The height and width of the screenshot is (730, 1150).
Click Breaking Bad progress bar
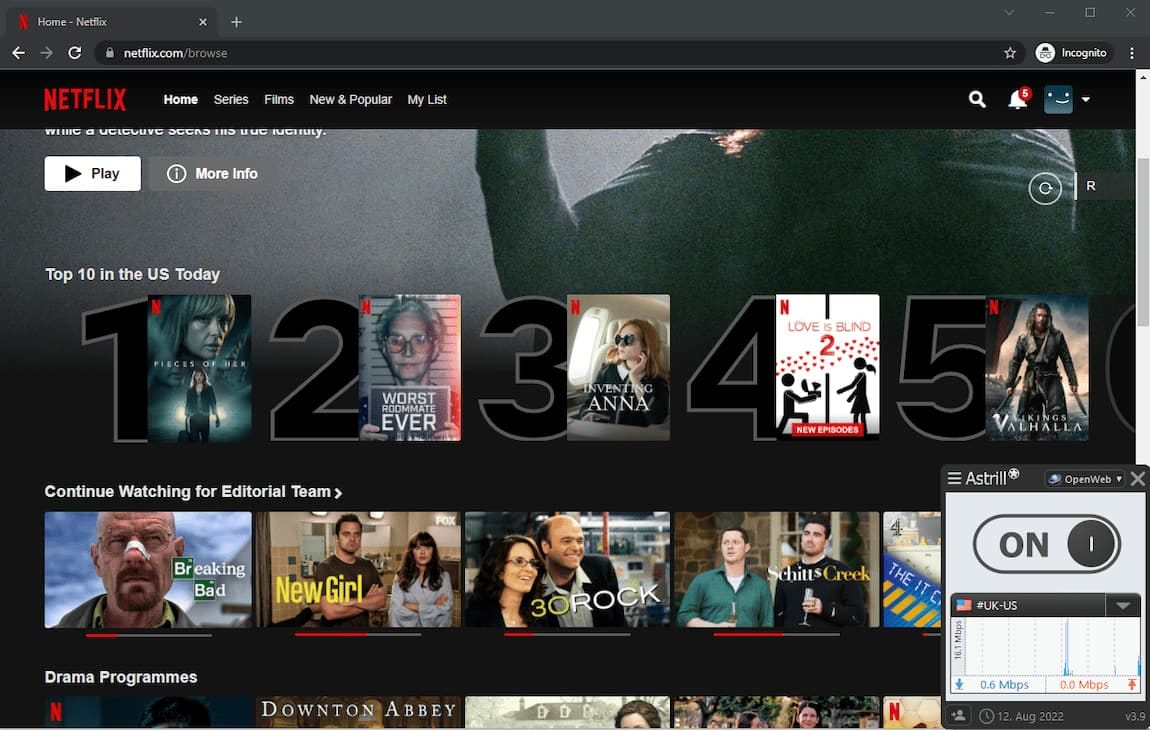[149, 635]
